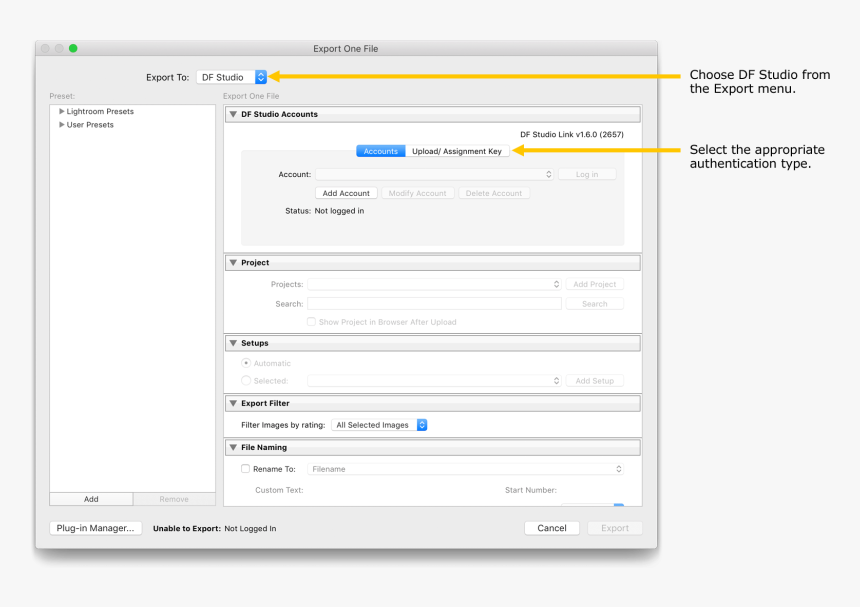The width and height of the screenshot is (860, 607).
Task: Collapse the Setups section
Action: pyautogui.click(x=233, y=343)
